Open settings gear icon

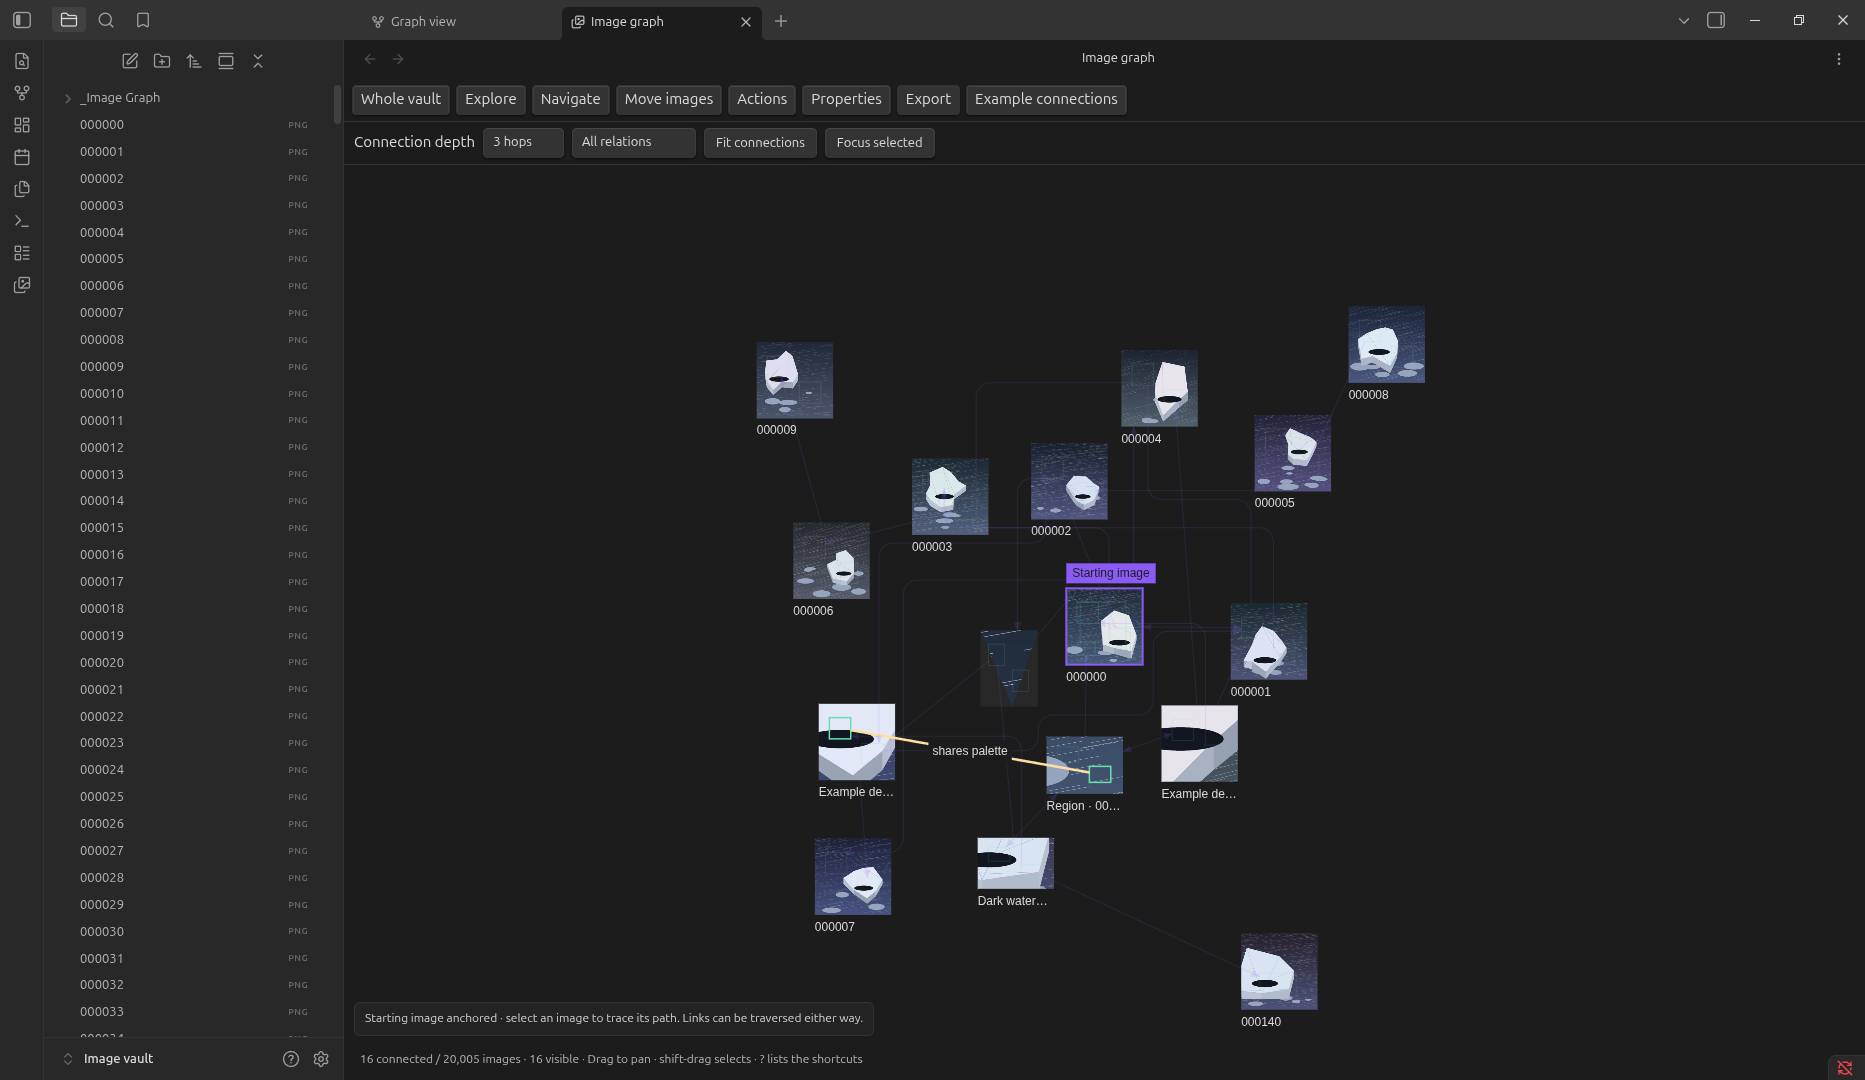click(321, 1059)
